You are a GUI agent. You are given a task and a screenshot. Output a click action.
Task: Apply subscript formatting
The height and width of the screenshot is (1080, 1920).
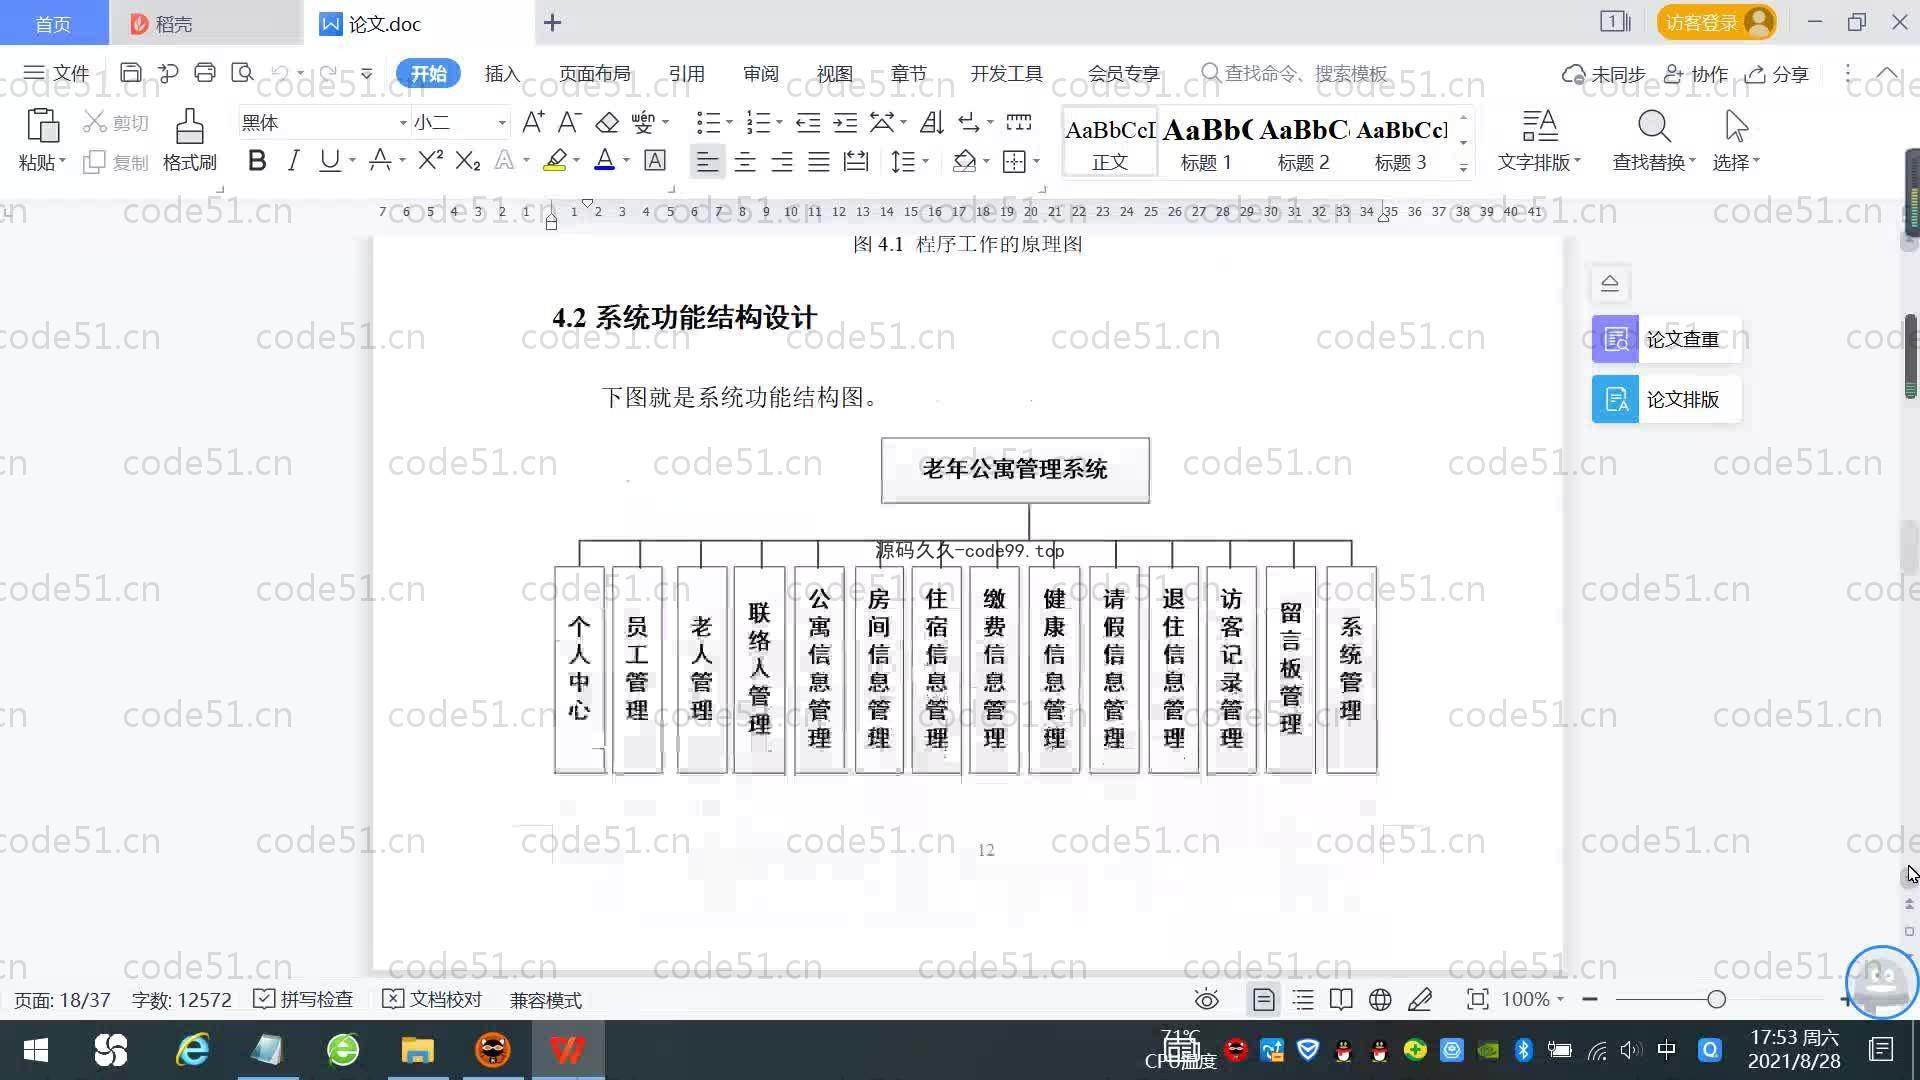[x=467, y=160]
